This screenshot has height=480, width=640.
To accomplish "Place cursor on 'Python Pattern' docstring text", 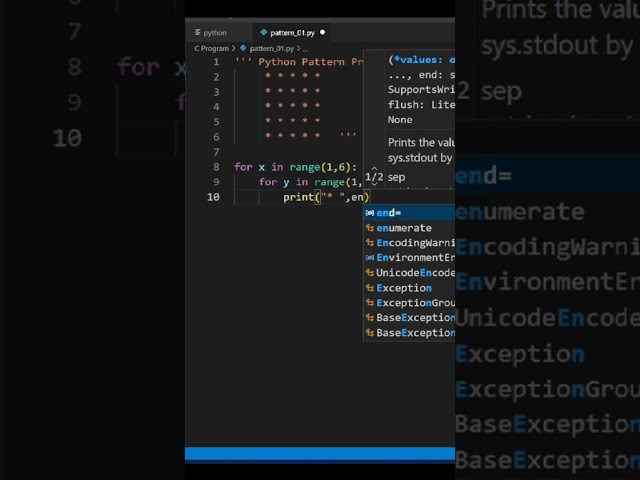I will (301, 62).
